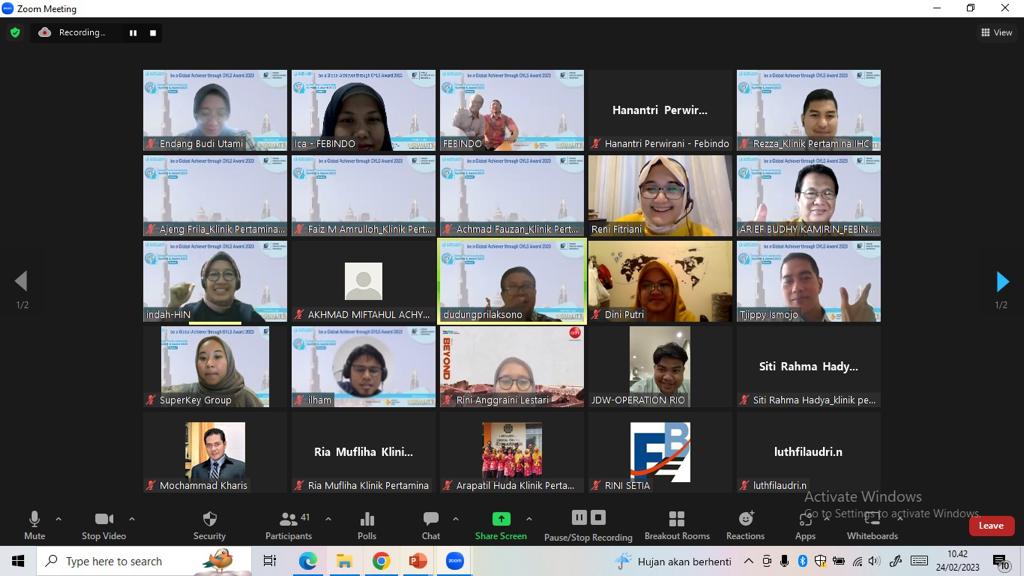Open File Explorer from the taskbar

tap(344, 561)
